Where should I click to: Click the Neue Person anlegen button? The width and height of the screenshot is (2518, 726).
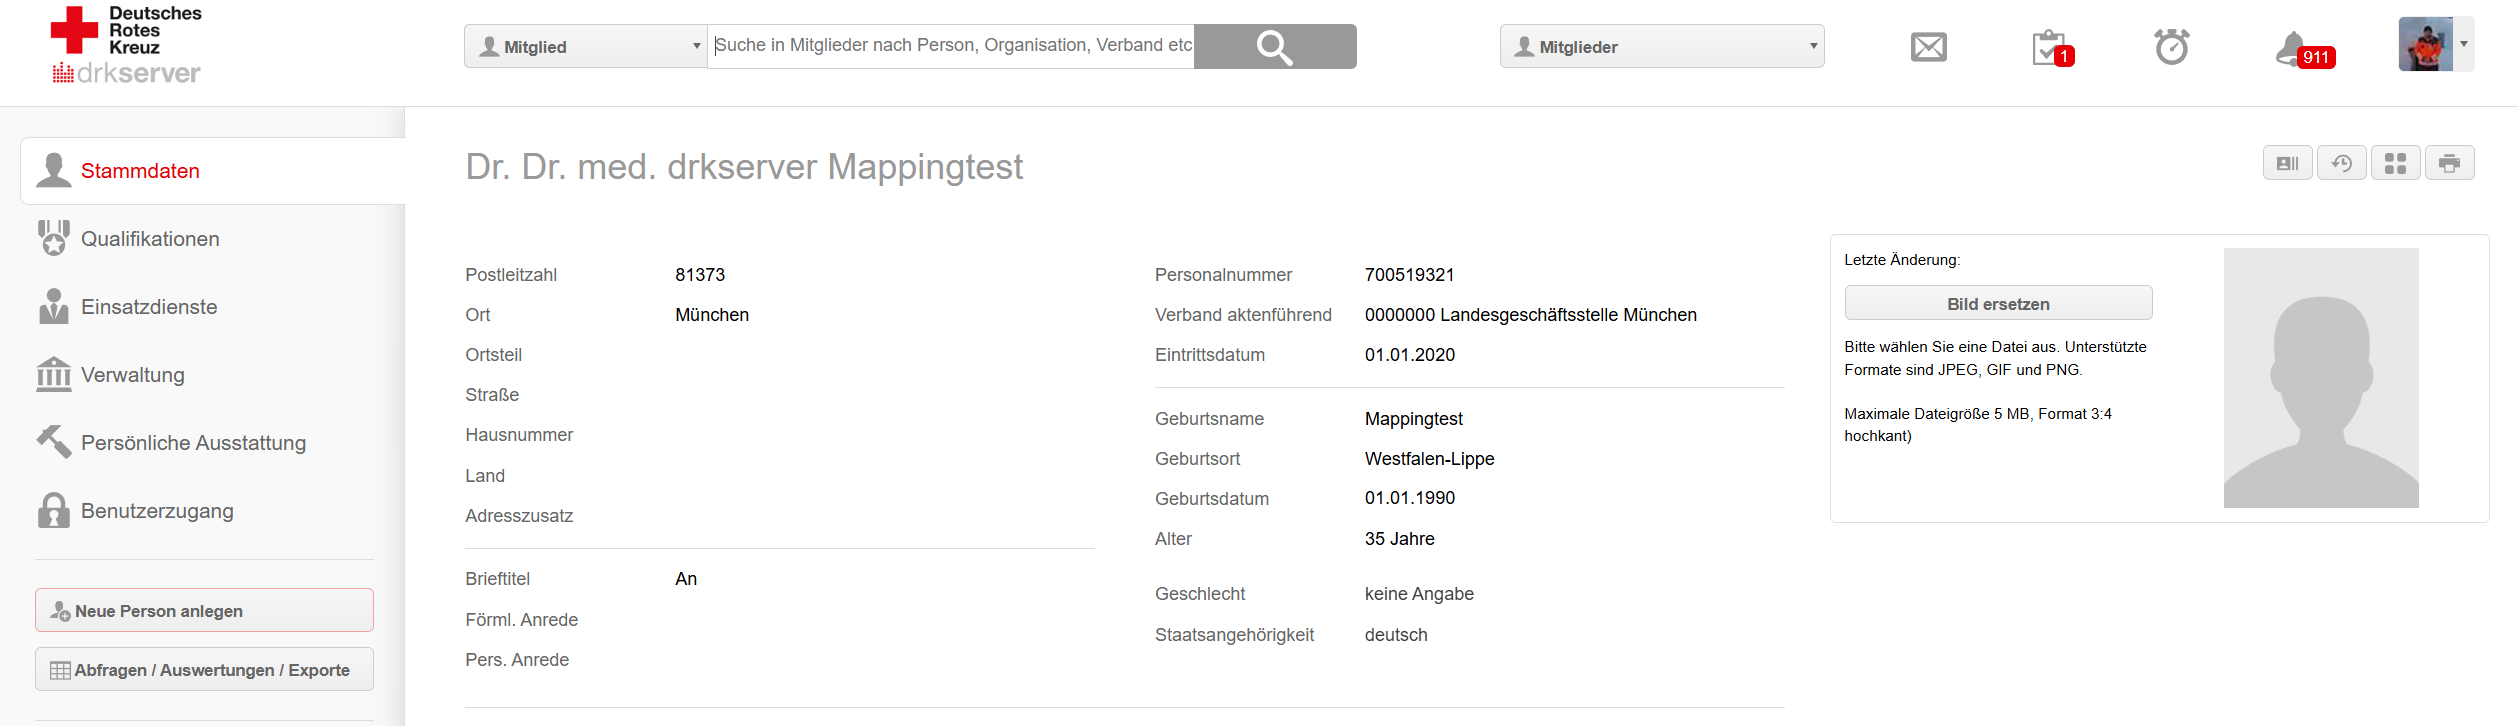(204, 611)
